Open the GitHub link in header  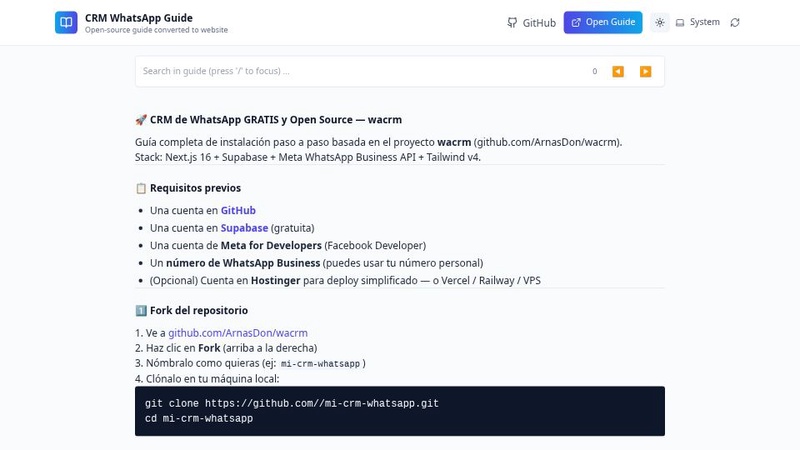pos(531,22)
